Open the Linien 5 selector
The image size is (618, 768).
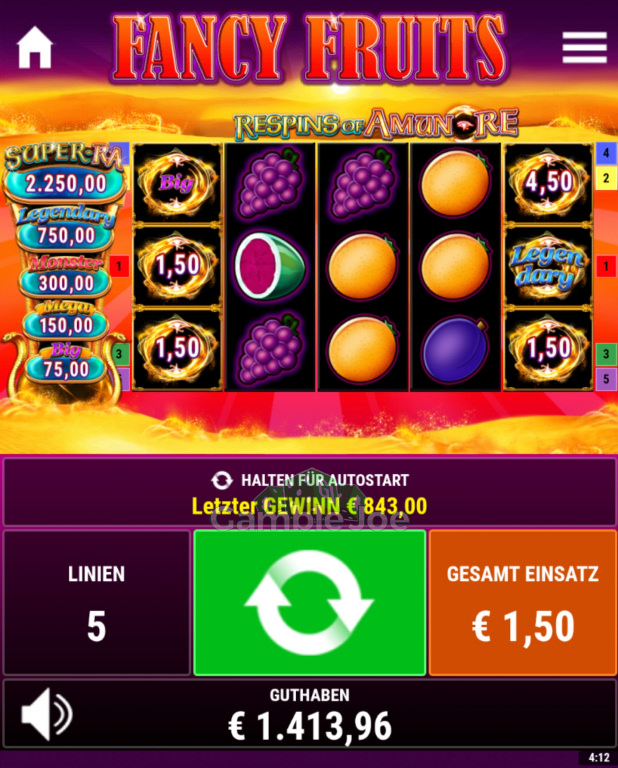(96, 602)
